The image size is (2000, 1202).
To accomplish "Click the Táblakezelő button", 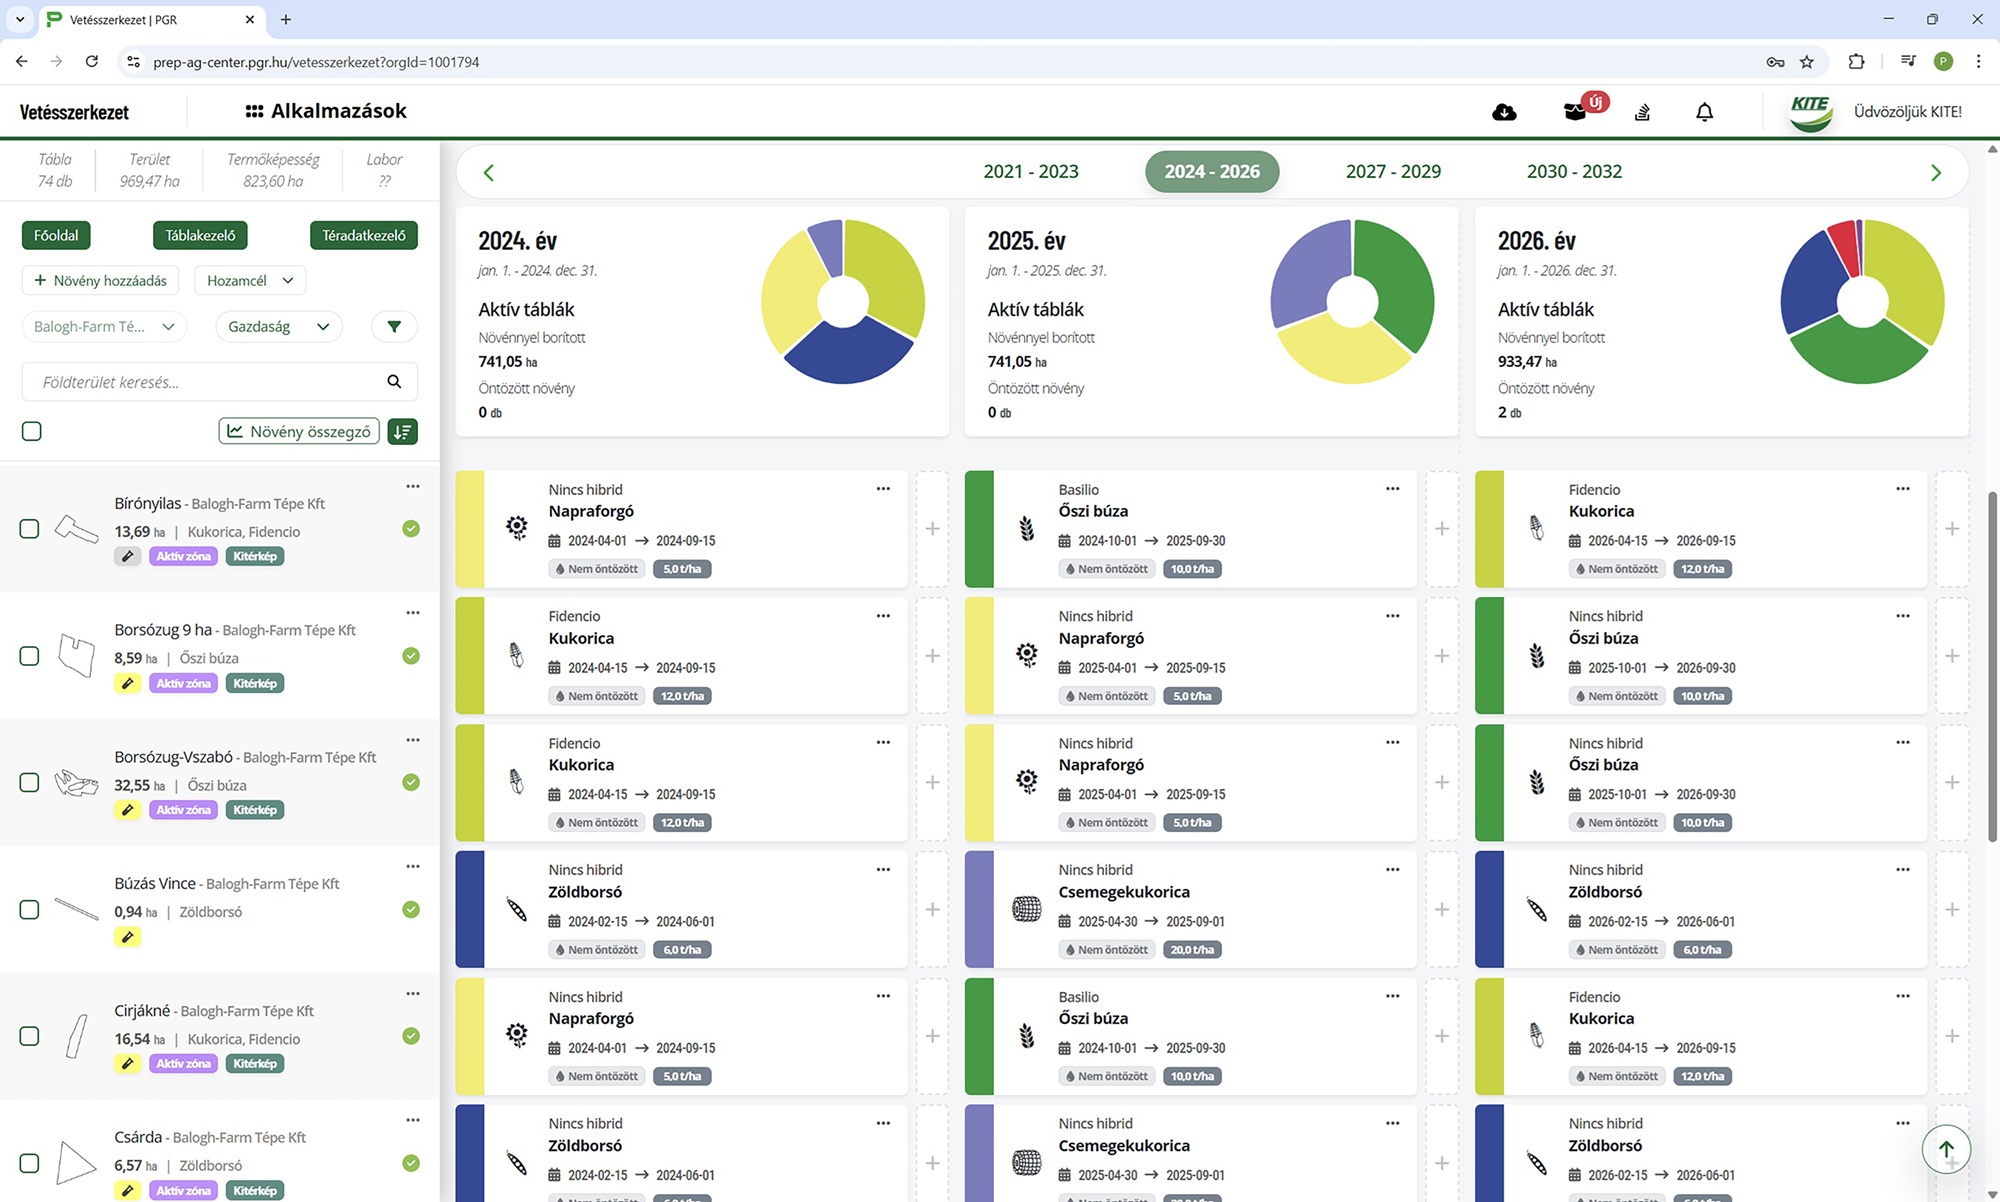I will pos(200,236).
